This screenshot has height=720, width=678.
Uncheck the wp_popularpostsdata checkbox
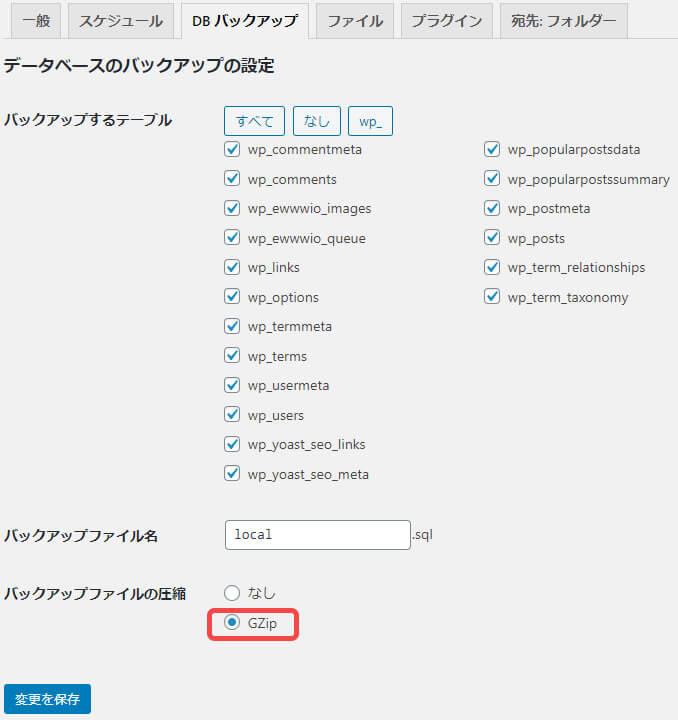pyautogui.click(x=492, y=150)
